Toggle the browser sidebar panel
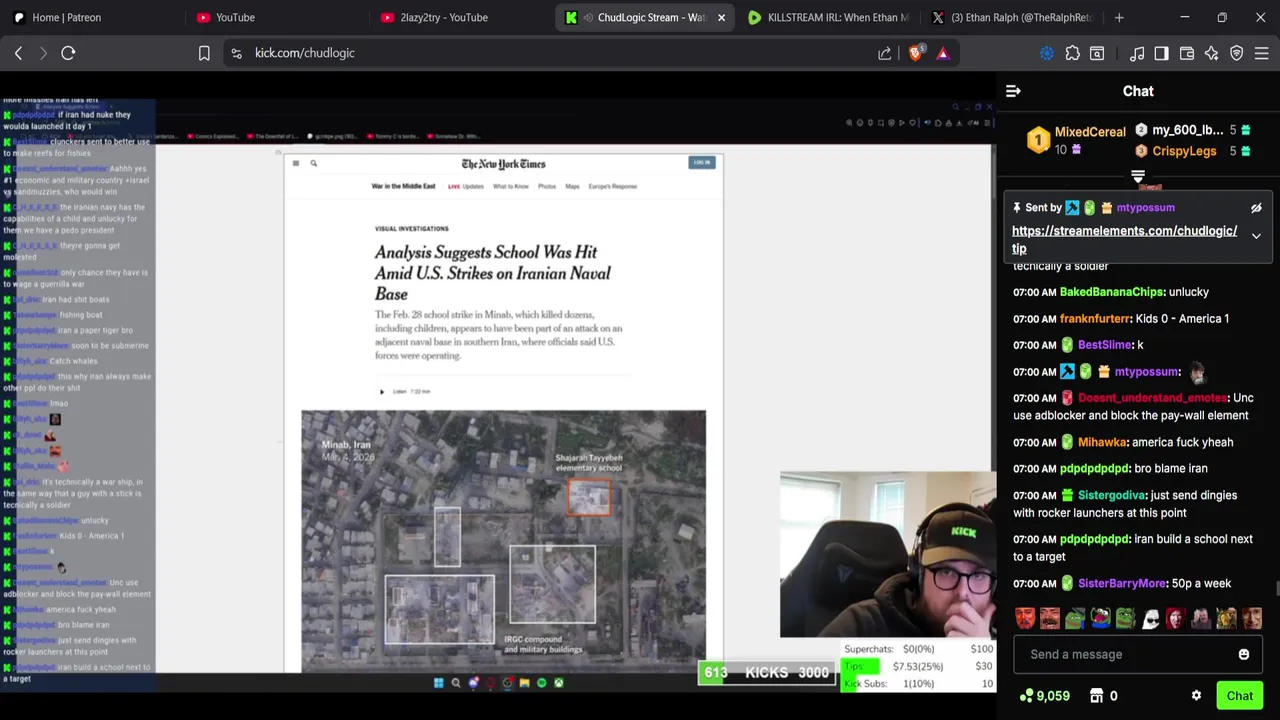 (1161, 53)
